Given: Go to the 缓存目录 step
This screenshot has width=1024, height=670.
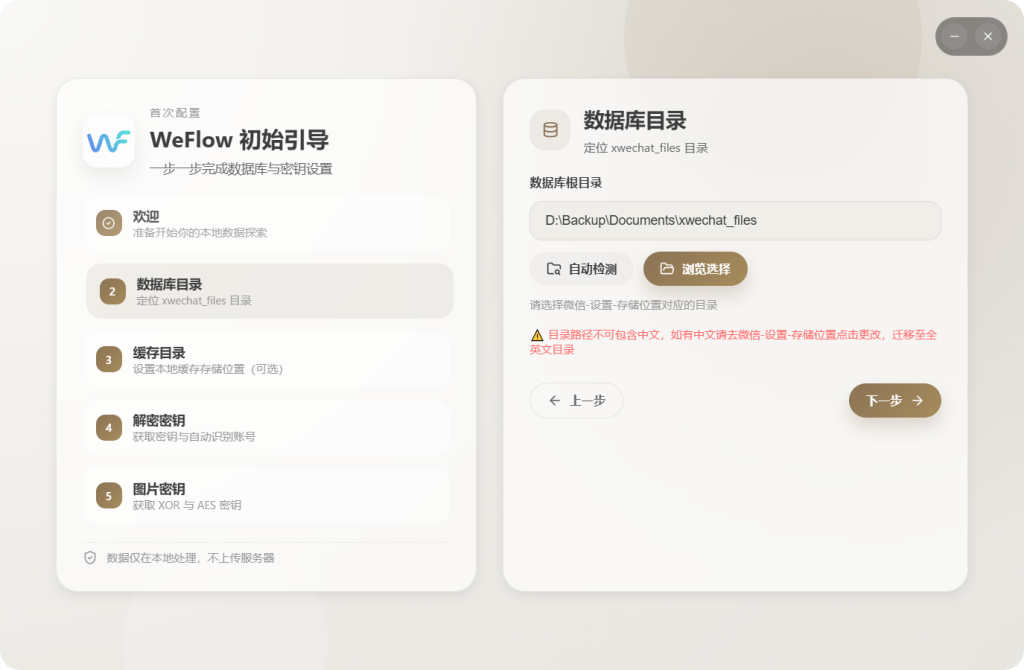Looking at the screenshot, I should point(268,360).
